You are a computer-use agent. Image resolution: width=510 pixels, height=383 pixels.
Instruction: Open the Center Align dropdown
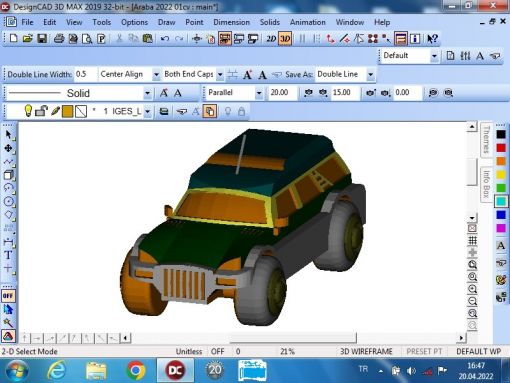point(156,74)
